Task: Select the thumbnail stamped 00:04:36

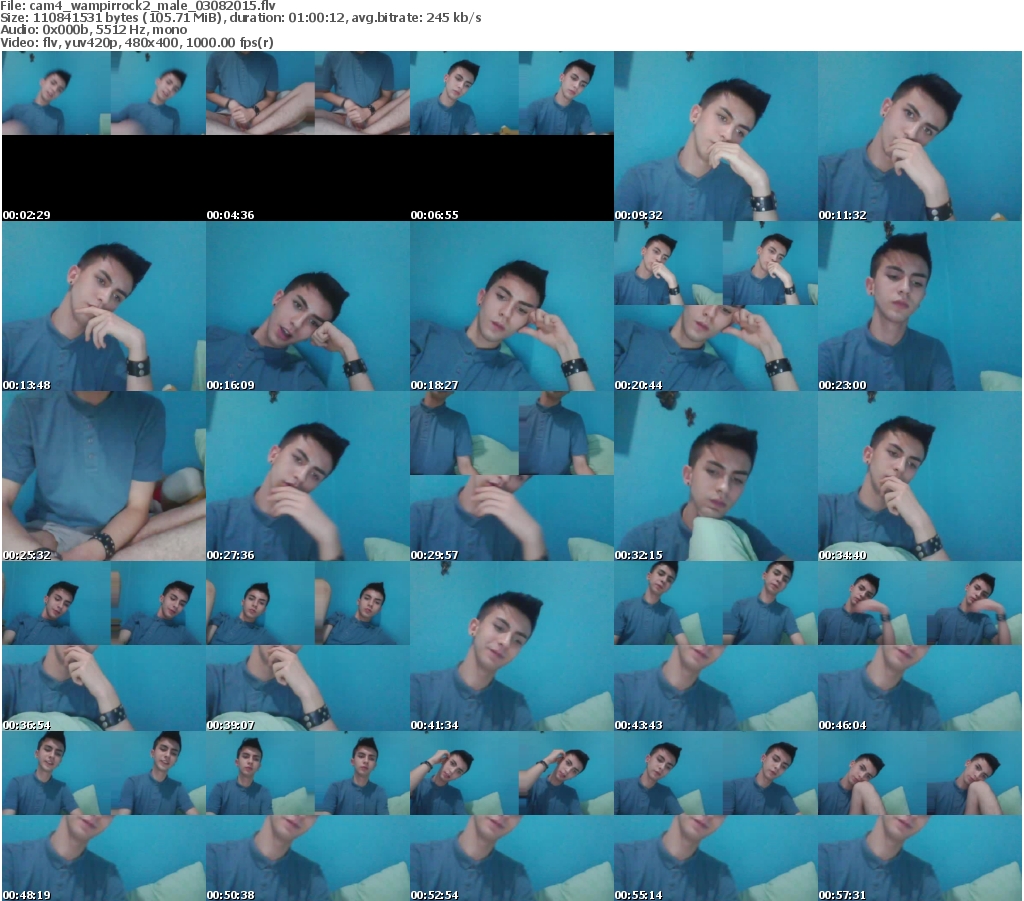Action: tap(308, 136)
